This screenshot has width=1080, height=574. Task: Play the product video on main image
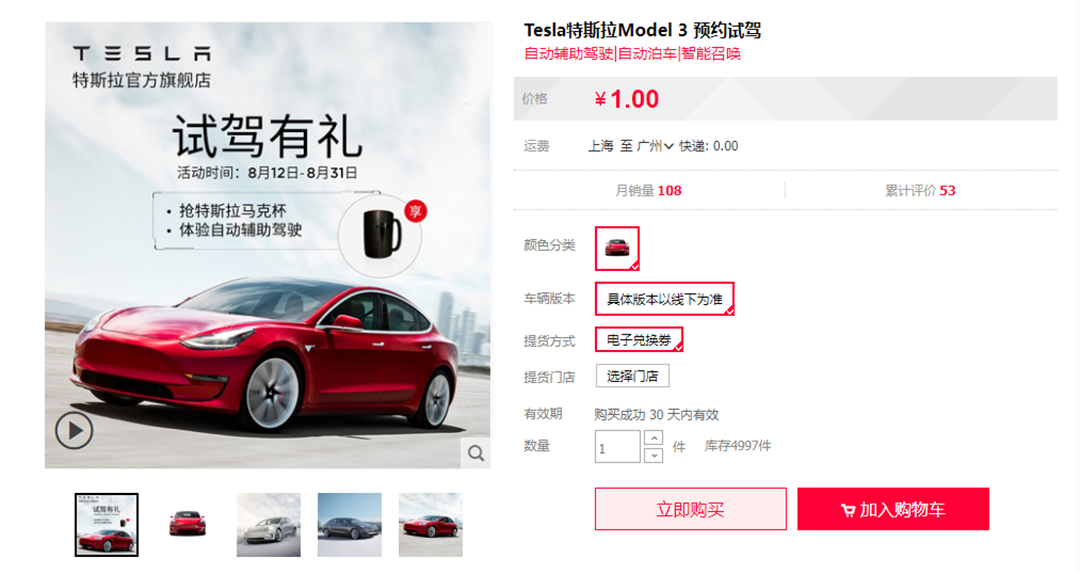74,431
